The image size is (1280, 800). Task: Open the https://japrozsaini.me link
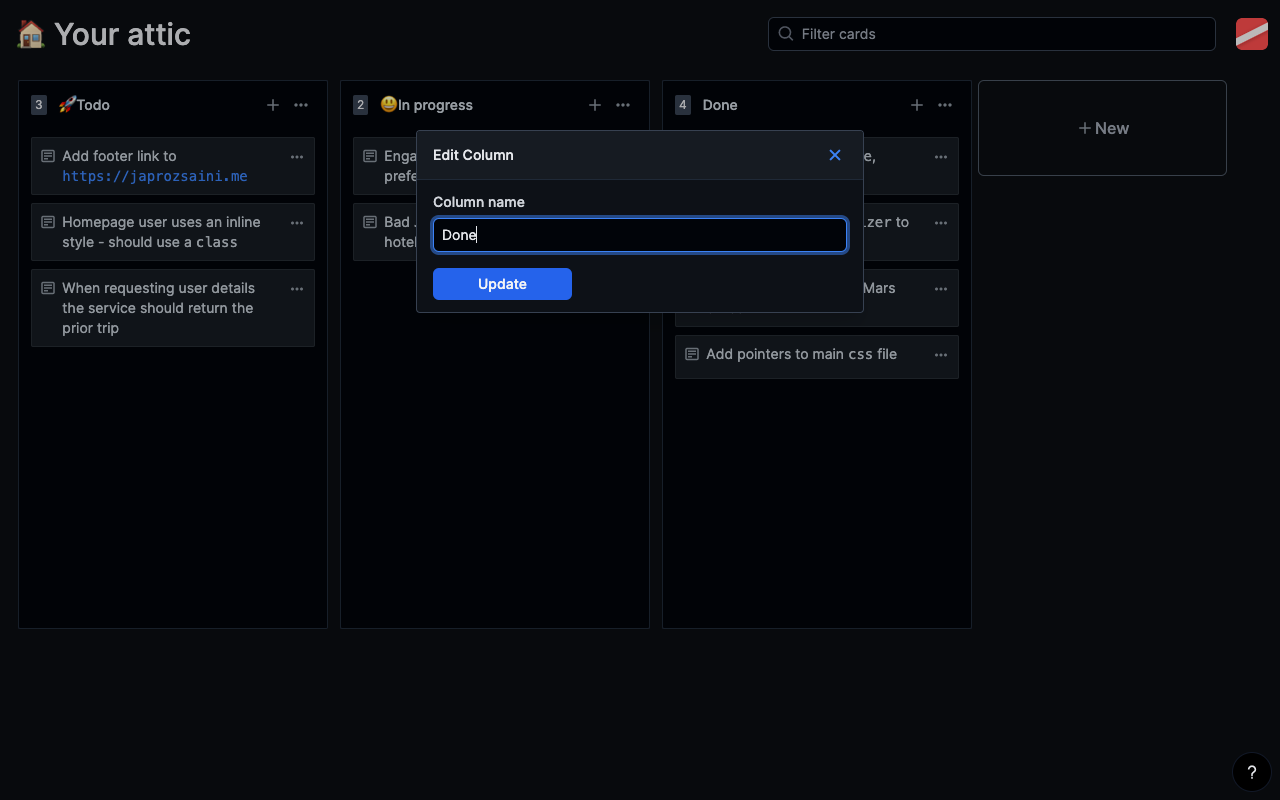[x=155, y=176]
